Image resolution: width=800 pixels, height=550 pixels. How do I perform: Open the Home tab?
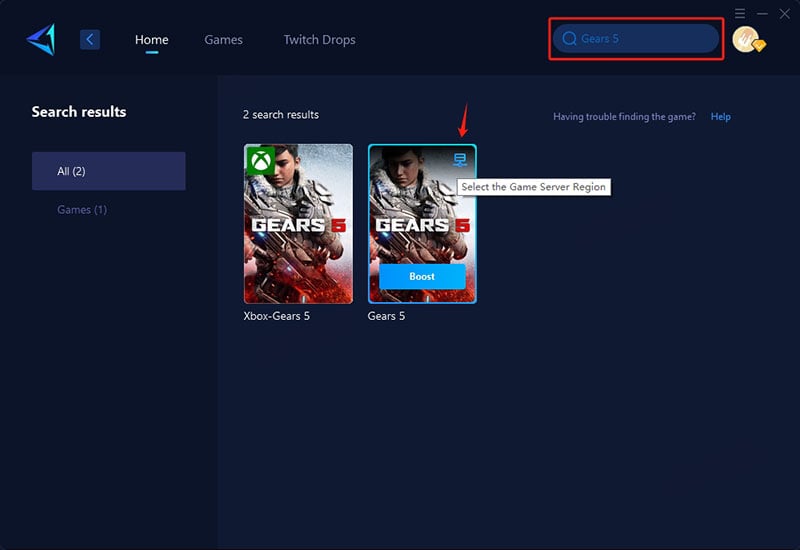coord(152,40)
